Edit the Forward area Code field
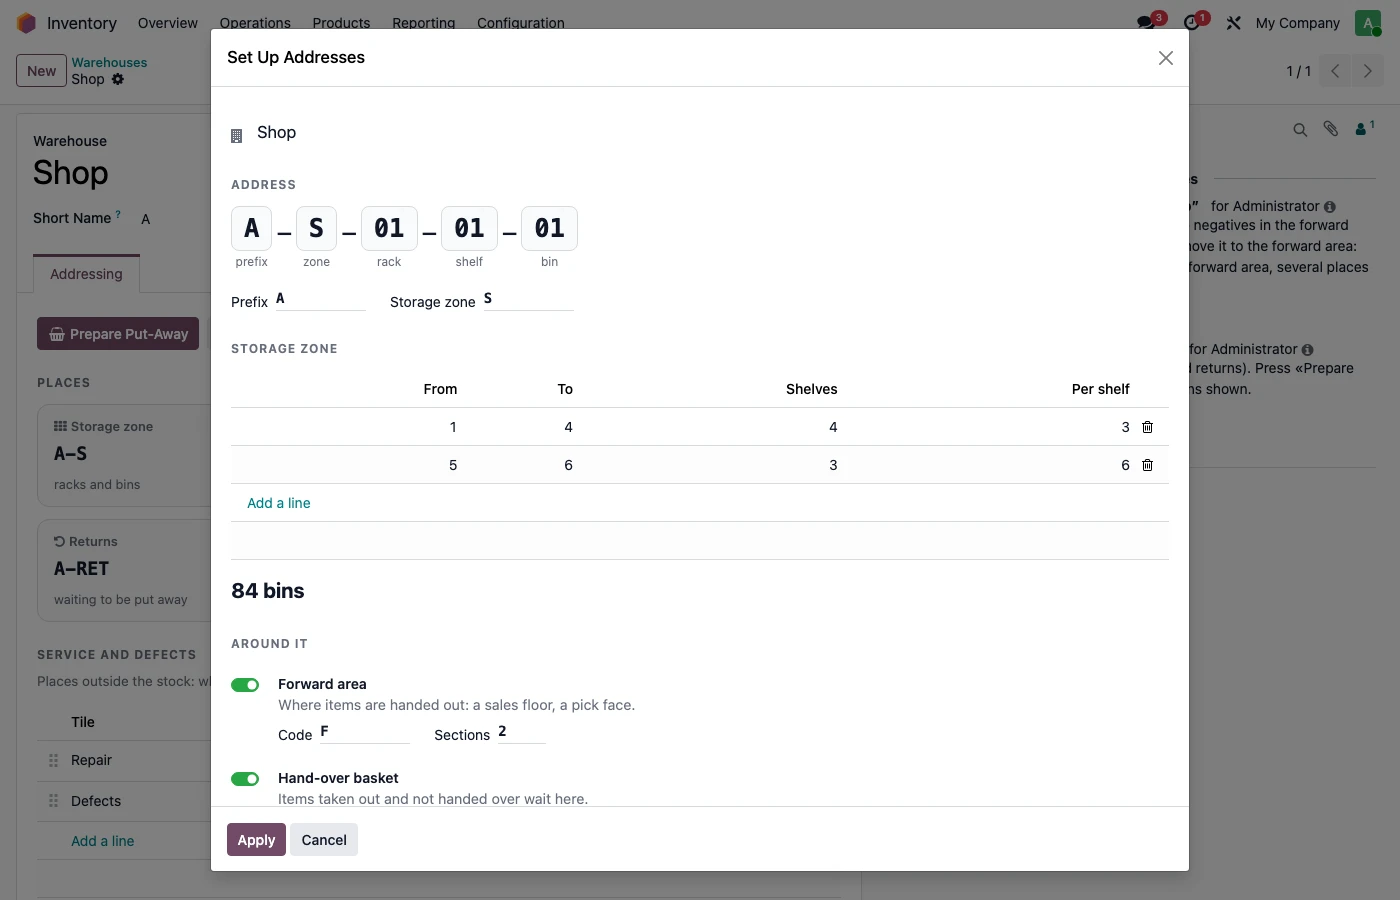Viewport: 1400px width, 900px height. coord(365,733)
